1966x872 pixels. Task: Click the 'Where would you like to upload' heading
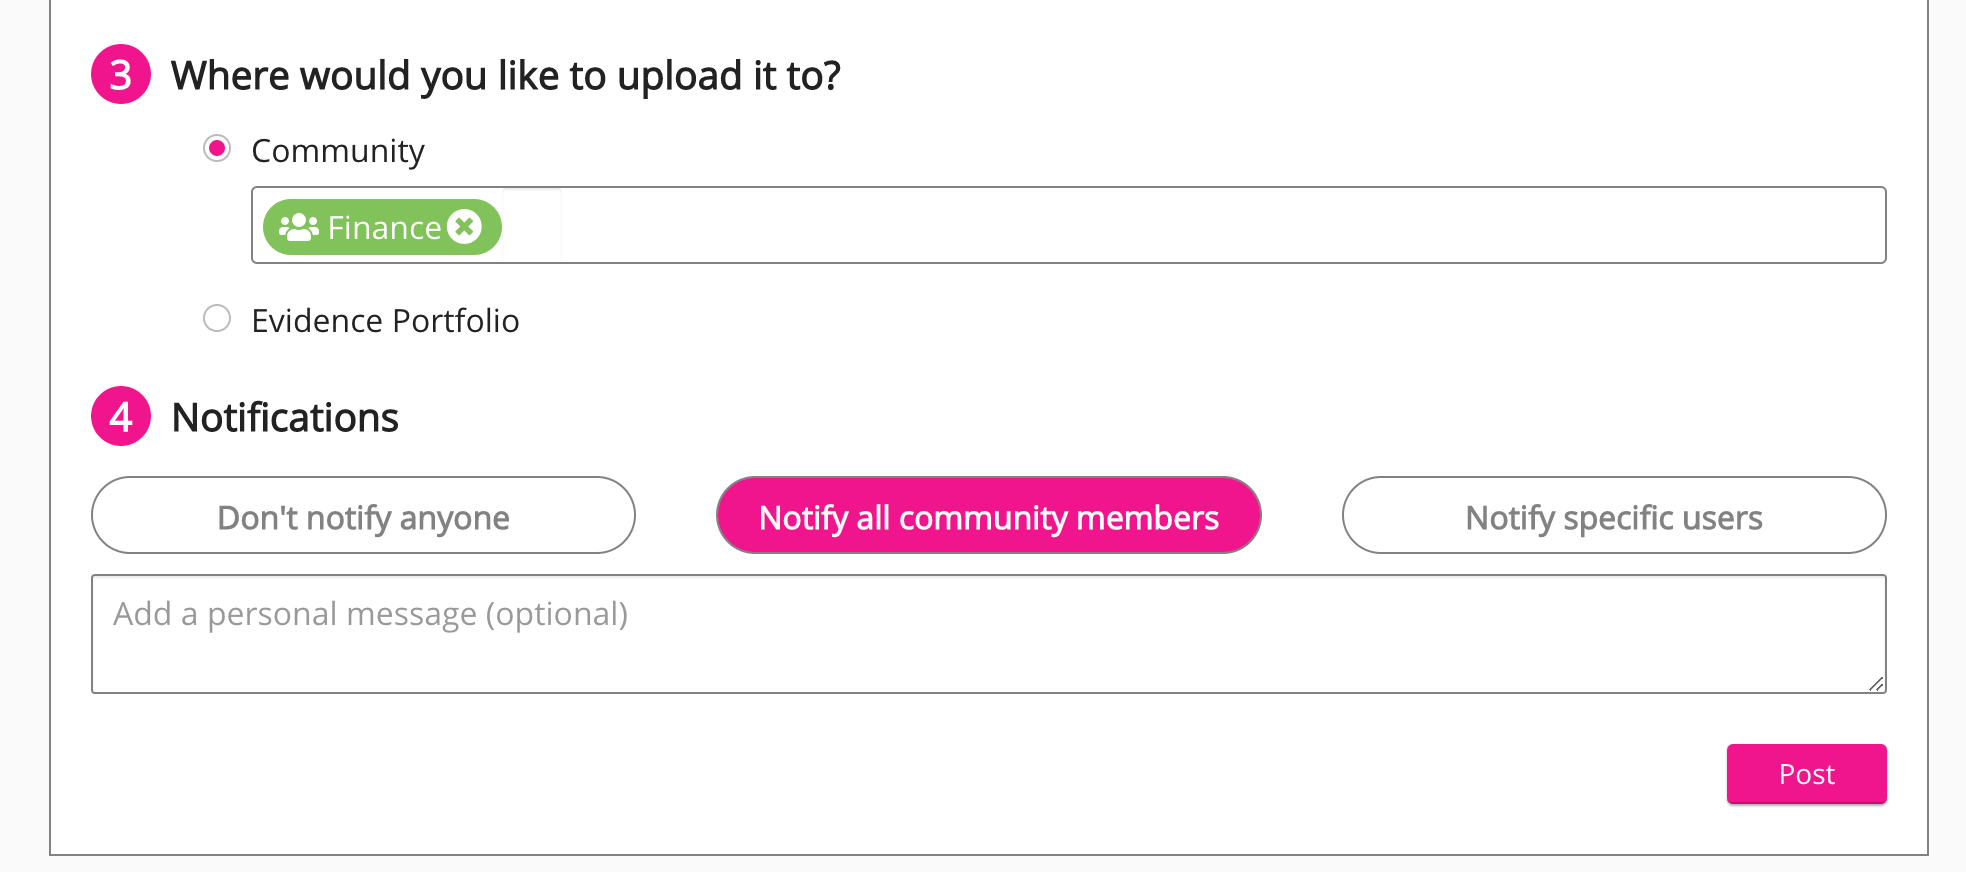click(506, 76)
